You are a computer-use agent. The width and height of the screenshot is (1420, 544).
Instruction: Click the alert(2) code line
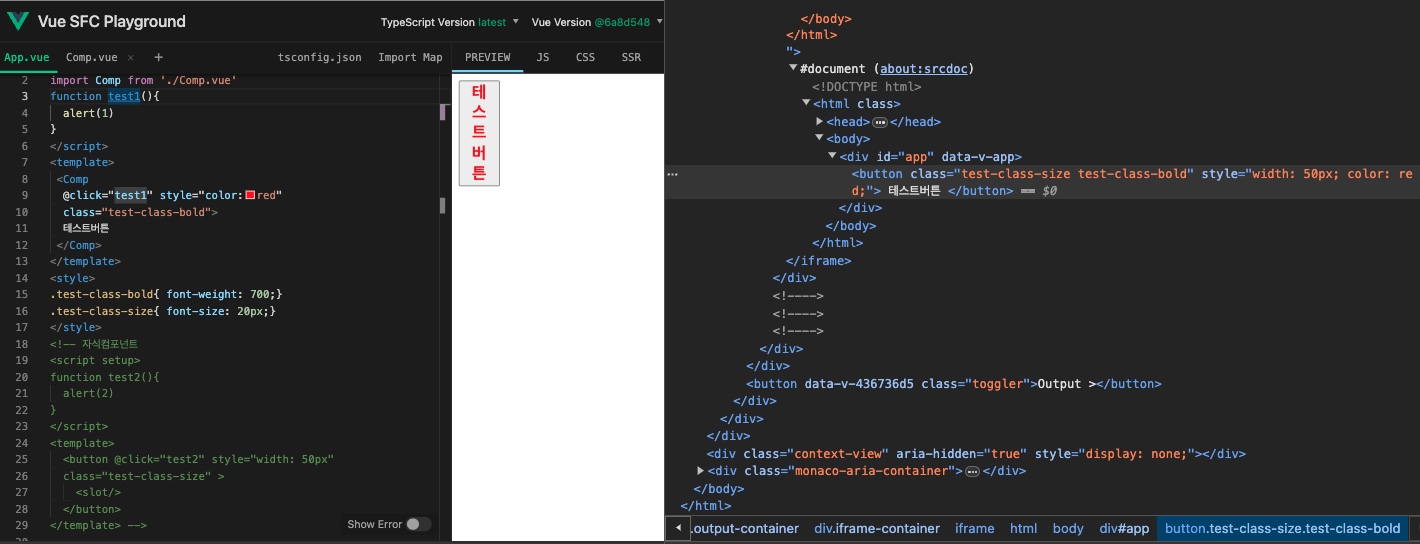pyautogui.click(x=88, y=393)
